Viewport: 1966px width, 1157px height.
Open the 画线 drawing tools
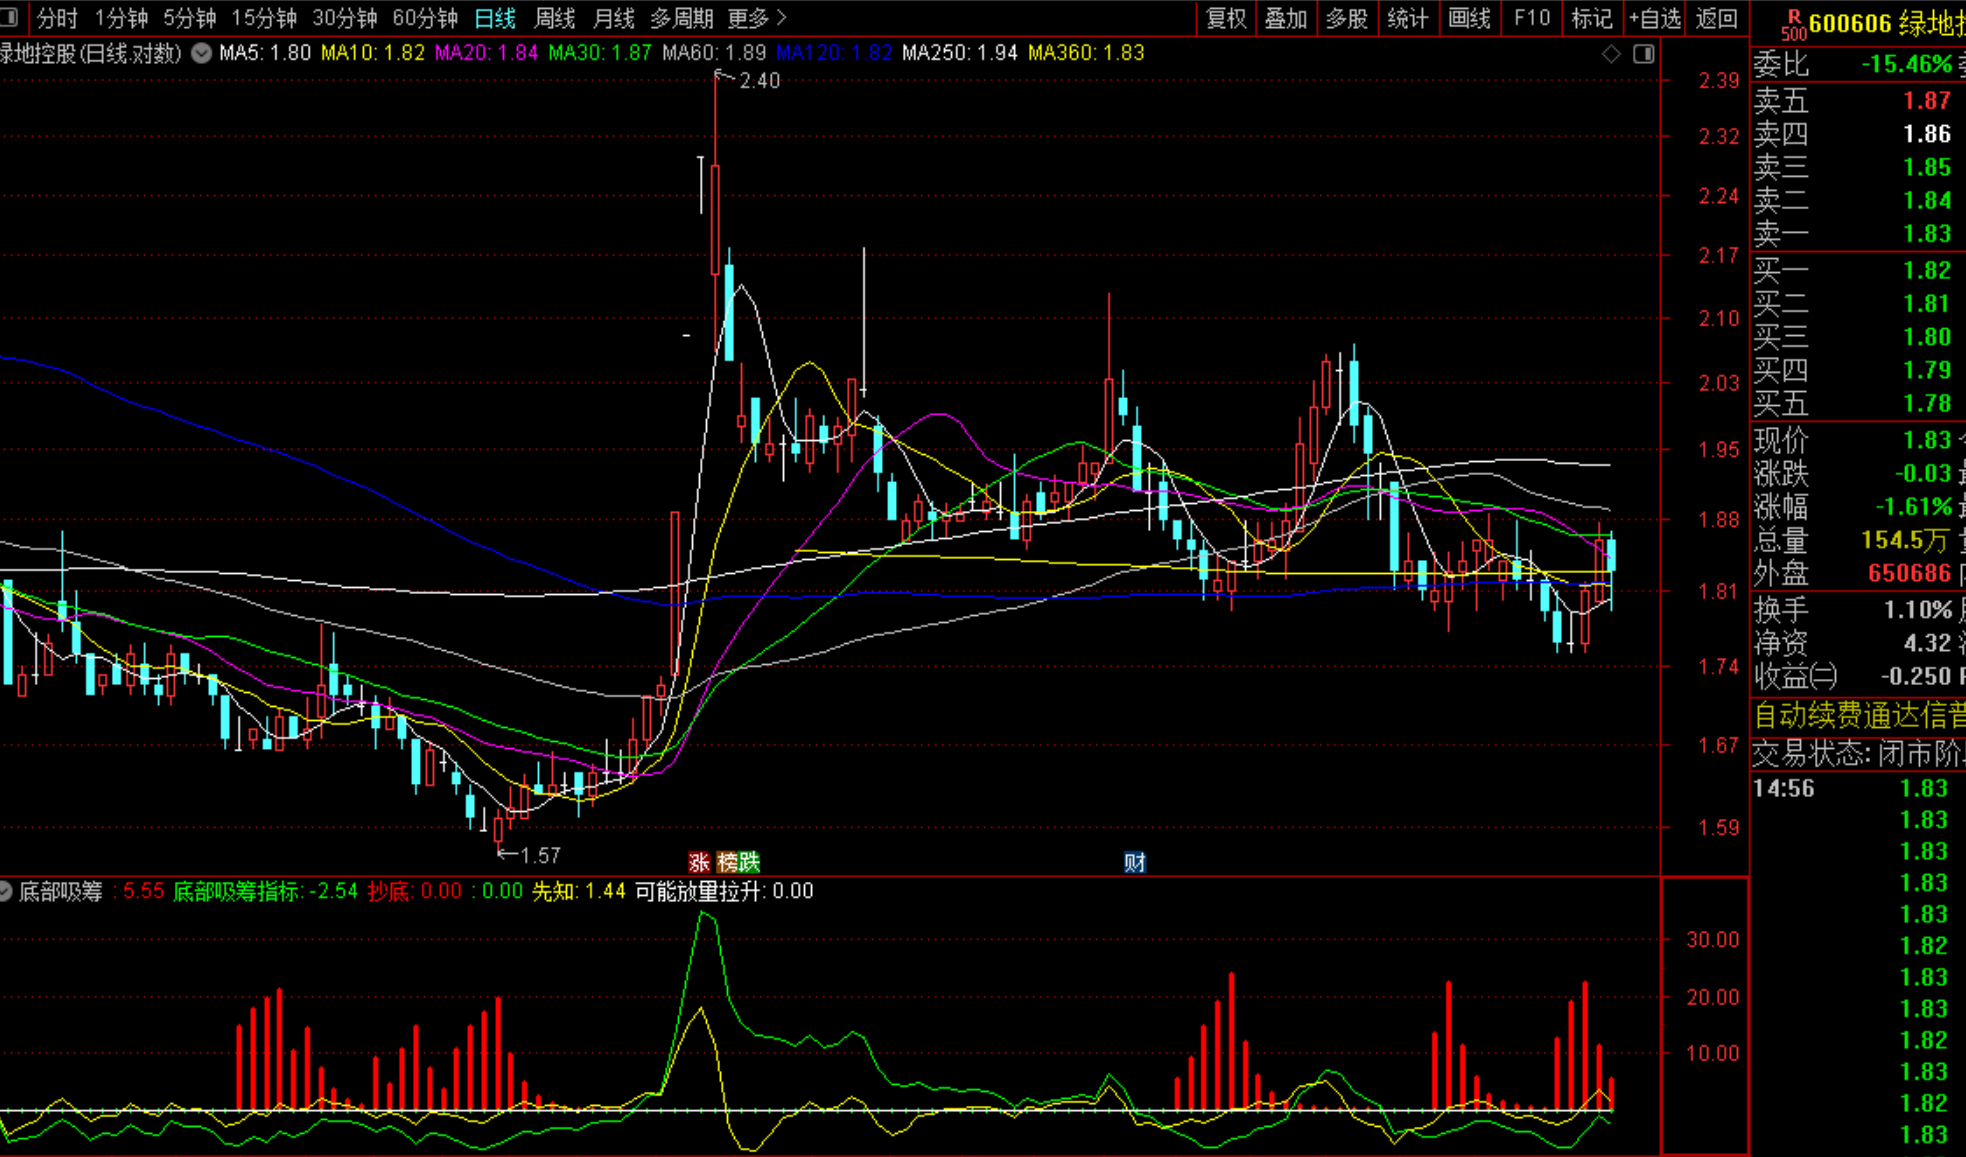click(x=1469, y=18)
